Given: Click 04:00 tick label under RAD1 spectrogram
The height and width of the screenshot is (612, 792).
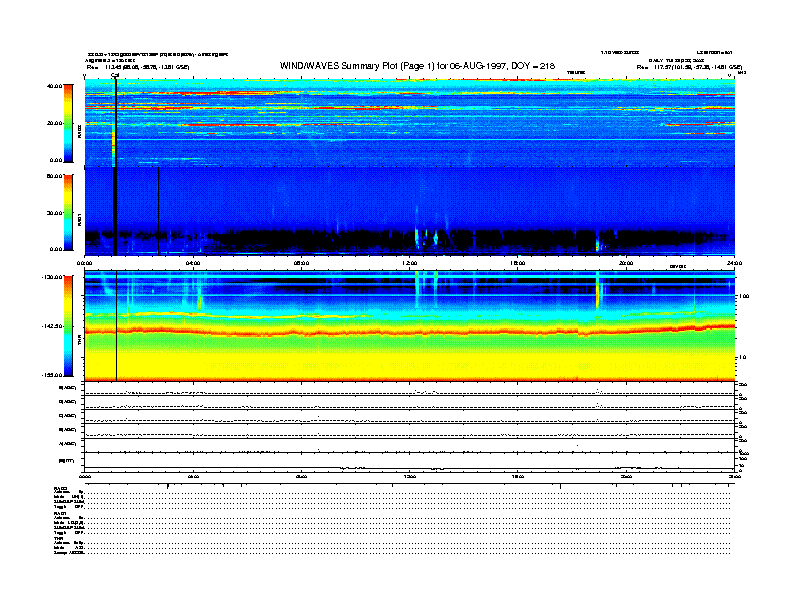Looking at the screenshot, I should pos(193,263).
